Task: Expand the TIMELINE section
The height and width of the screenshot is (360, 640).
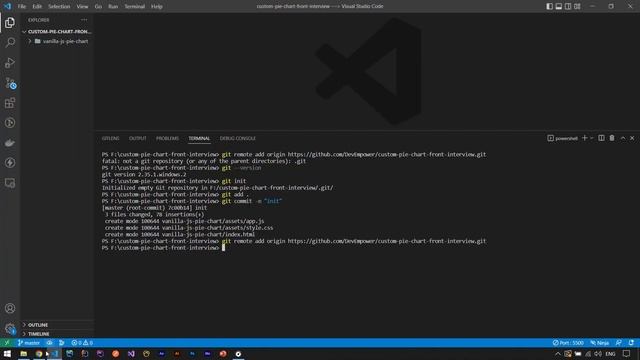Action: click(x=39, y=334)
